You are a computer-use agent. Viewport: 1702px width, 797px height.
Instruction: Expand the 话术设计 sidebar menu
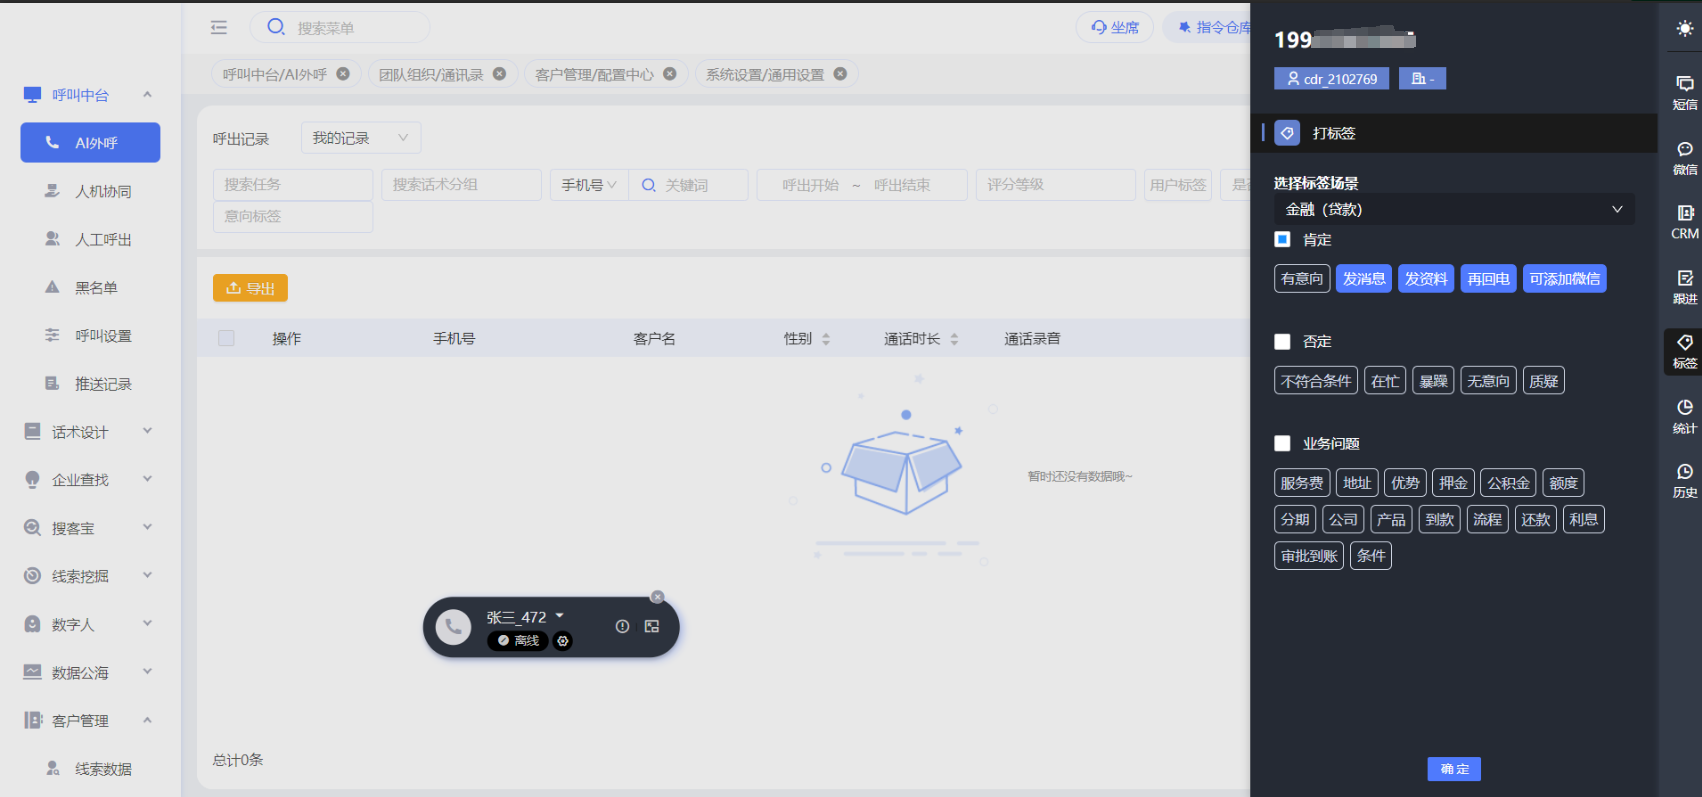click(89, 432)
